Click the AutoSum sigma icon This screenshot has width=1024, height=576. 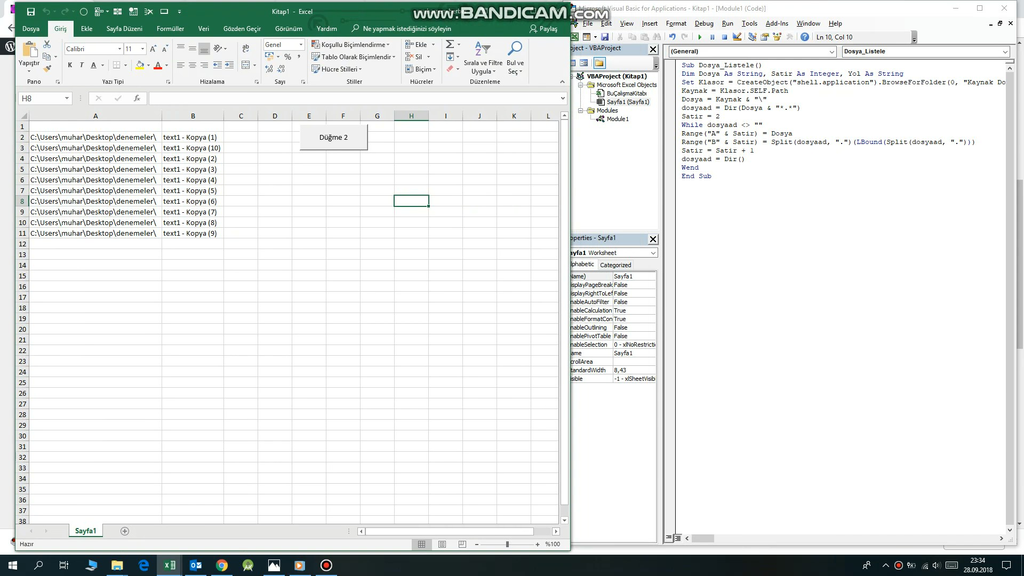pyautogui.click(x=449, y=44)
